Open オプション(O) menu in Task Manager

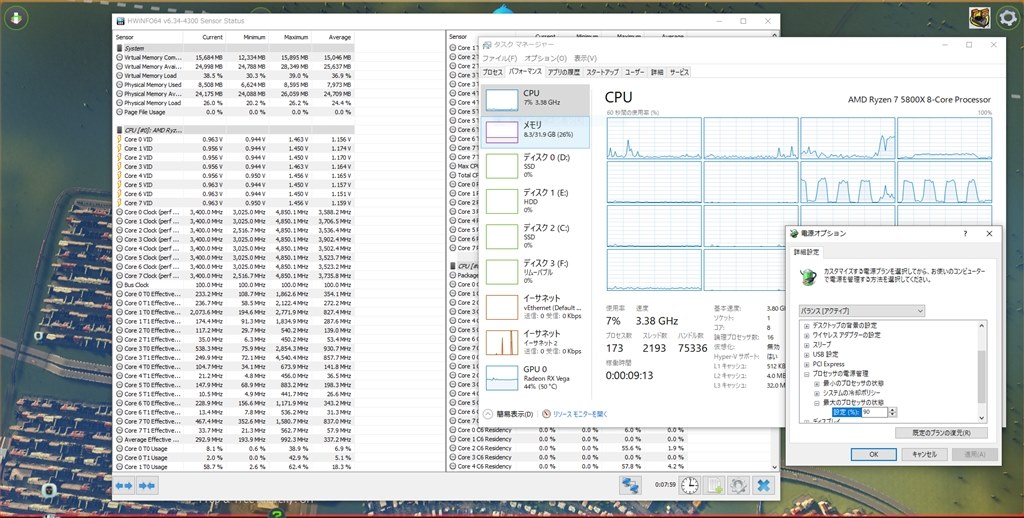[546, 58]
